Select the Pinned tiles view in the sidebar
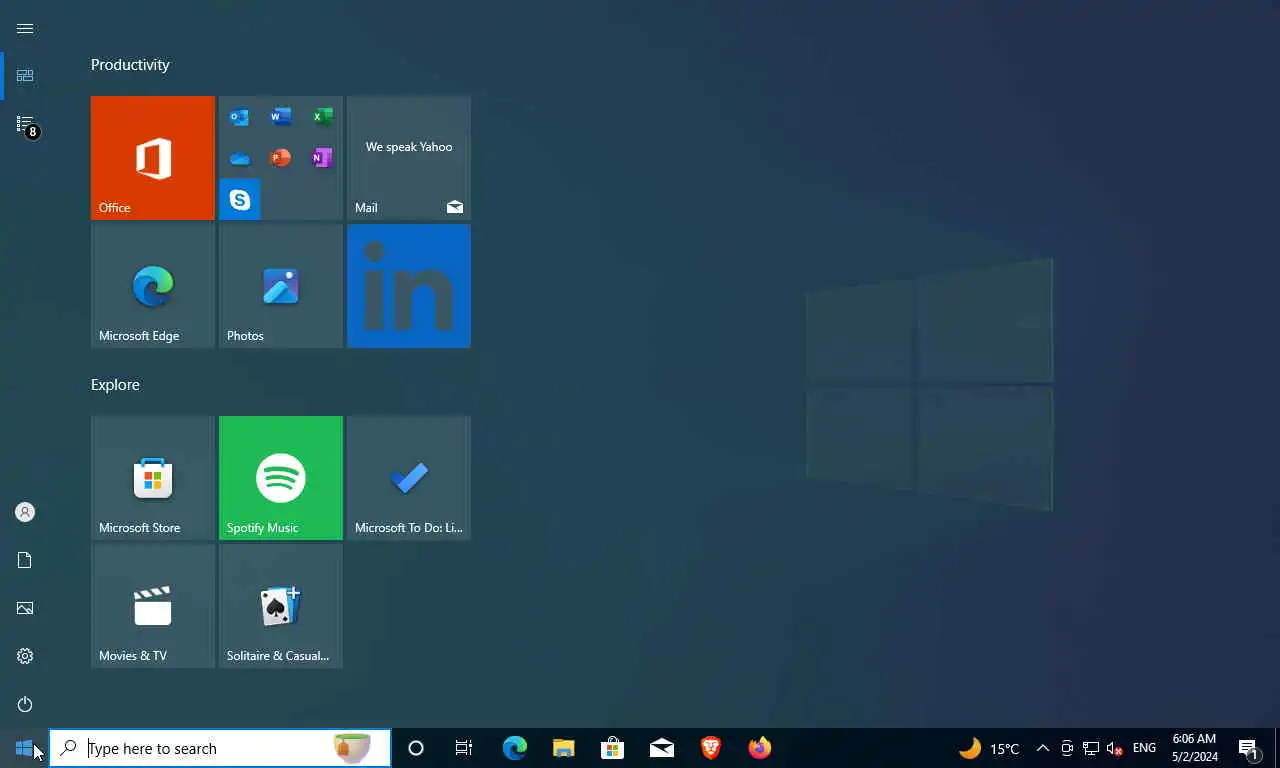 tap(25, 76)
